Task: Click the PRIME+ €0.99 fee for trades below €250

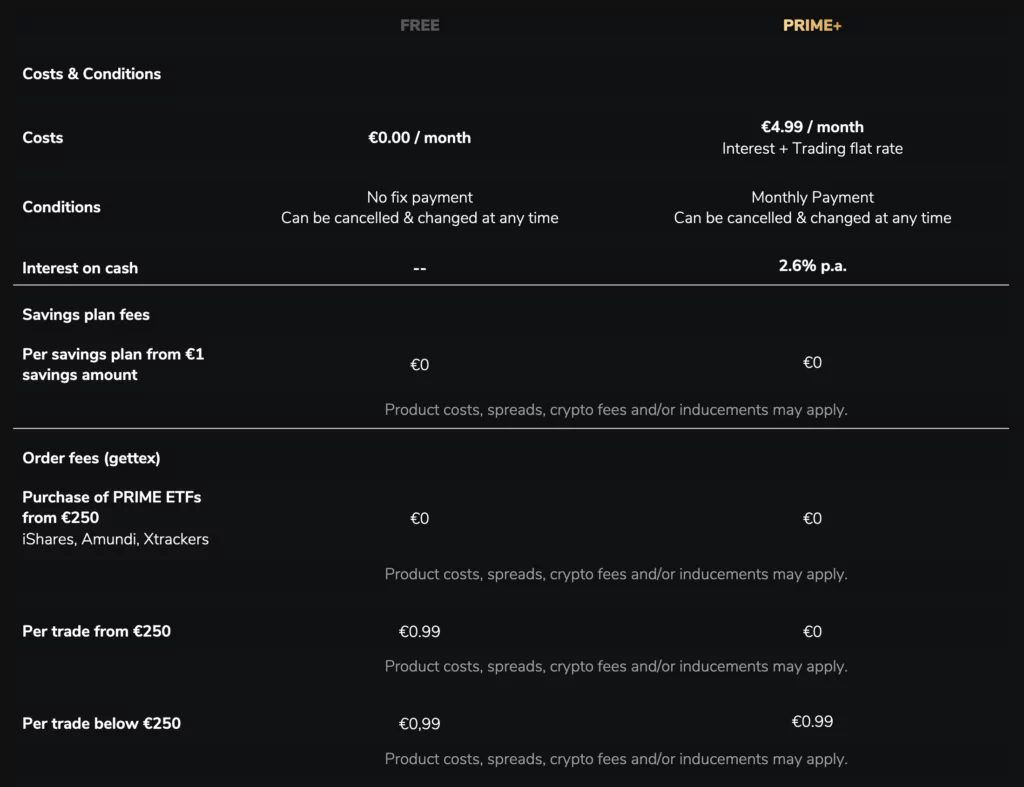Action: point(812,722)
